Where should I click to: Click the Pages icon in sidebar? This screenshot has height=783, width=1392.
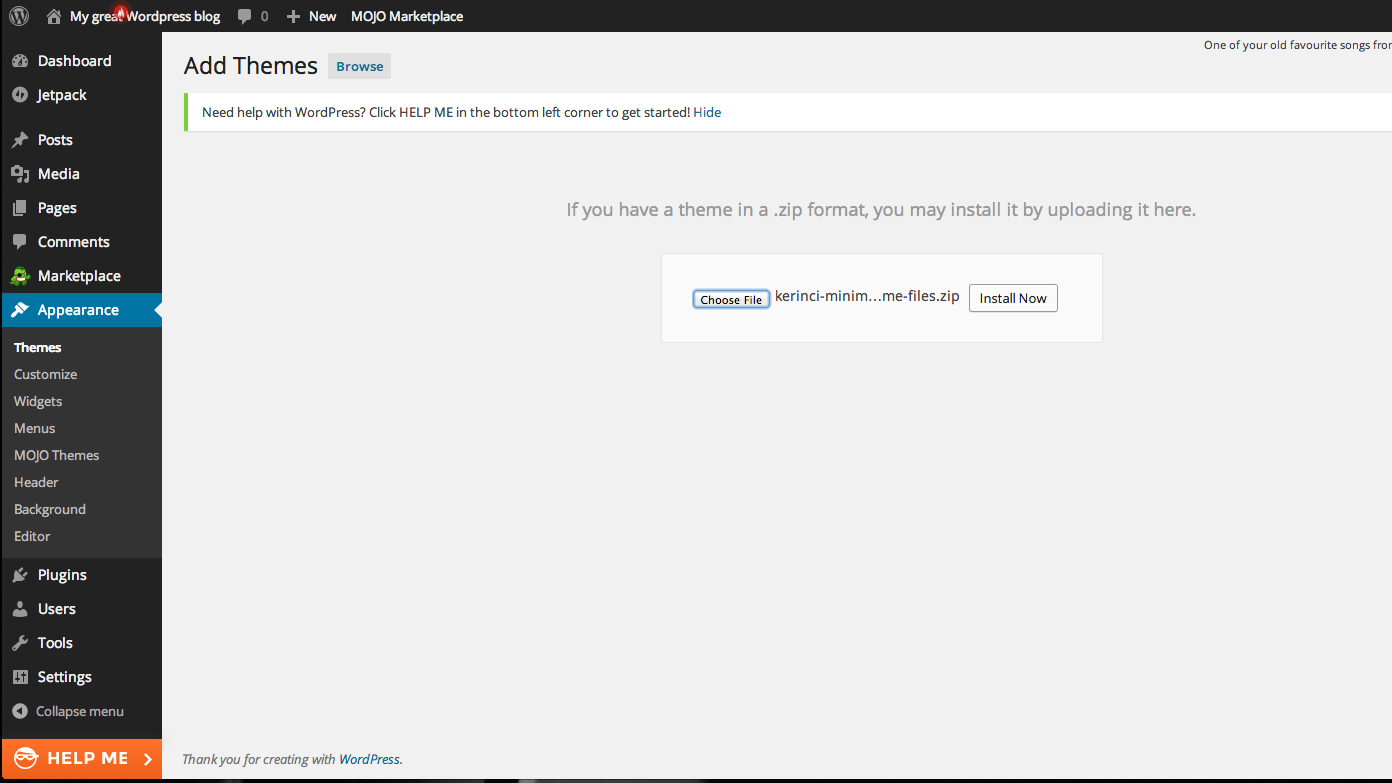[x=20, y=208]
